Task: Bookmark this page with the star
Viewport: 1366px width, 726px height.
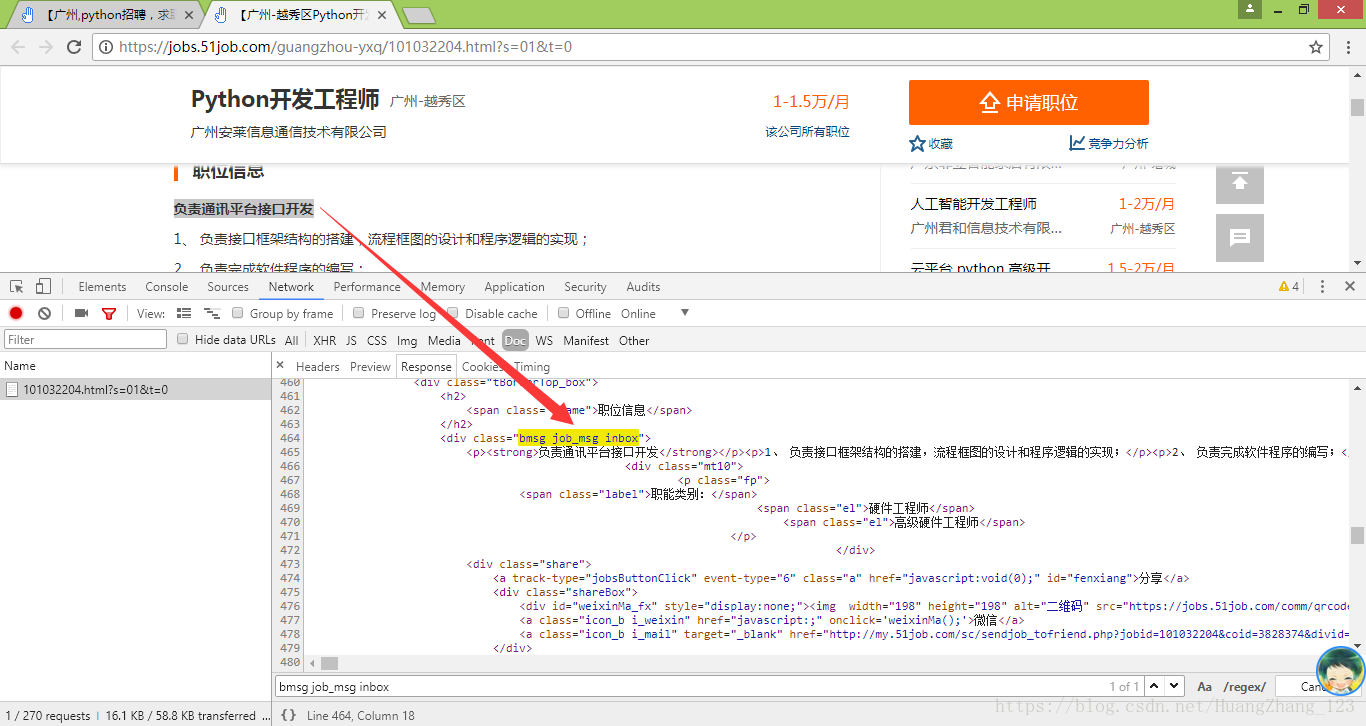Action: click(x=1316, y=47)
